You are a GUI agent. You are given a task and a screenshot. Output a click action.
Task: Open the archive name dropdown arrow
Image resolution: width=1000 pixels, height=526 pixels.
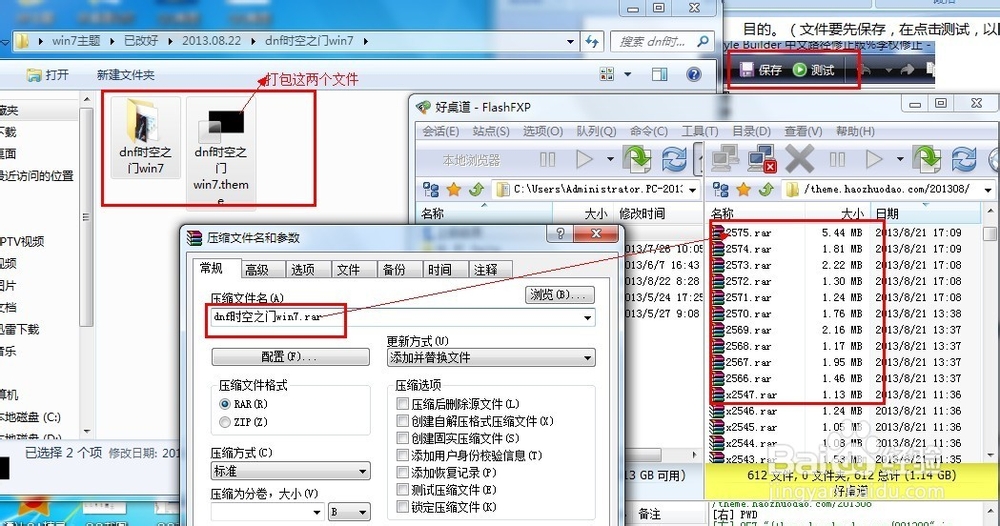[587, 318]
